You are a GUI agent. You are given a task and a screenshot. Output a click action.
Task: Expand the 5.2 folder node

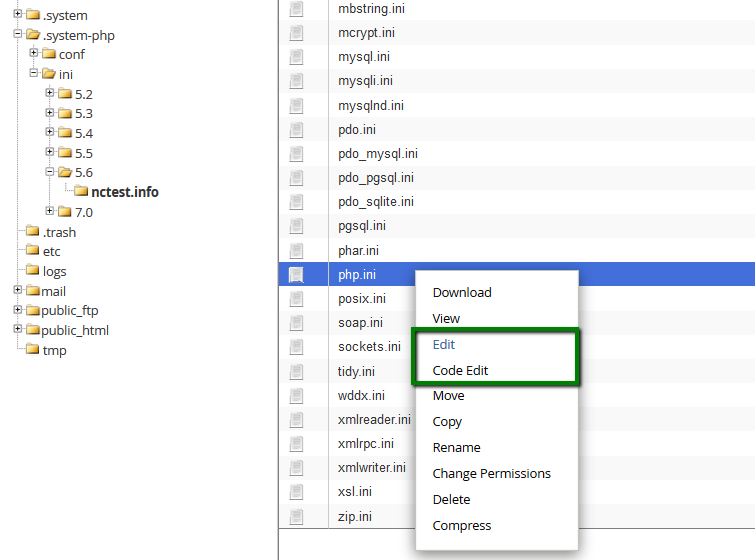point(50,92)
